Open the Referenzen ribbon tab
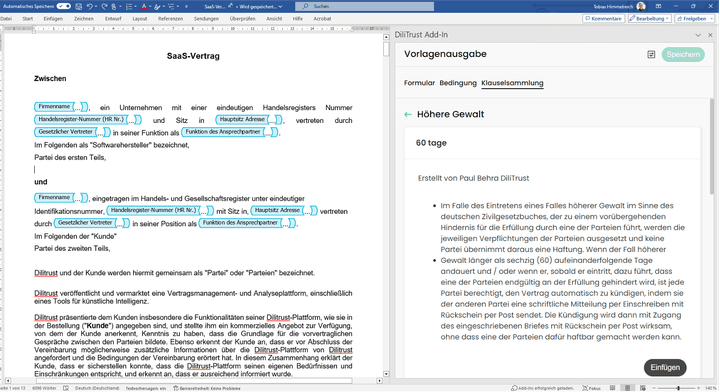The width and height of the screenshot is (720, 392). point(170,19)
